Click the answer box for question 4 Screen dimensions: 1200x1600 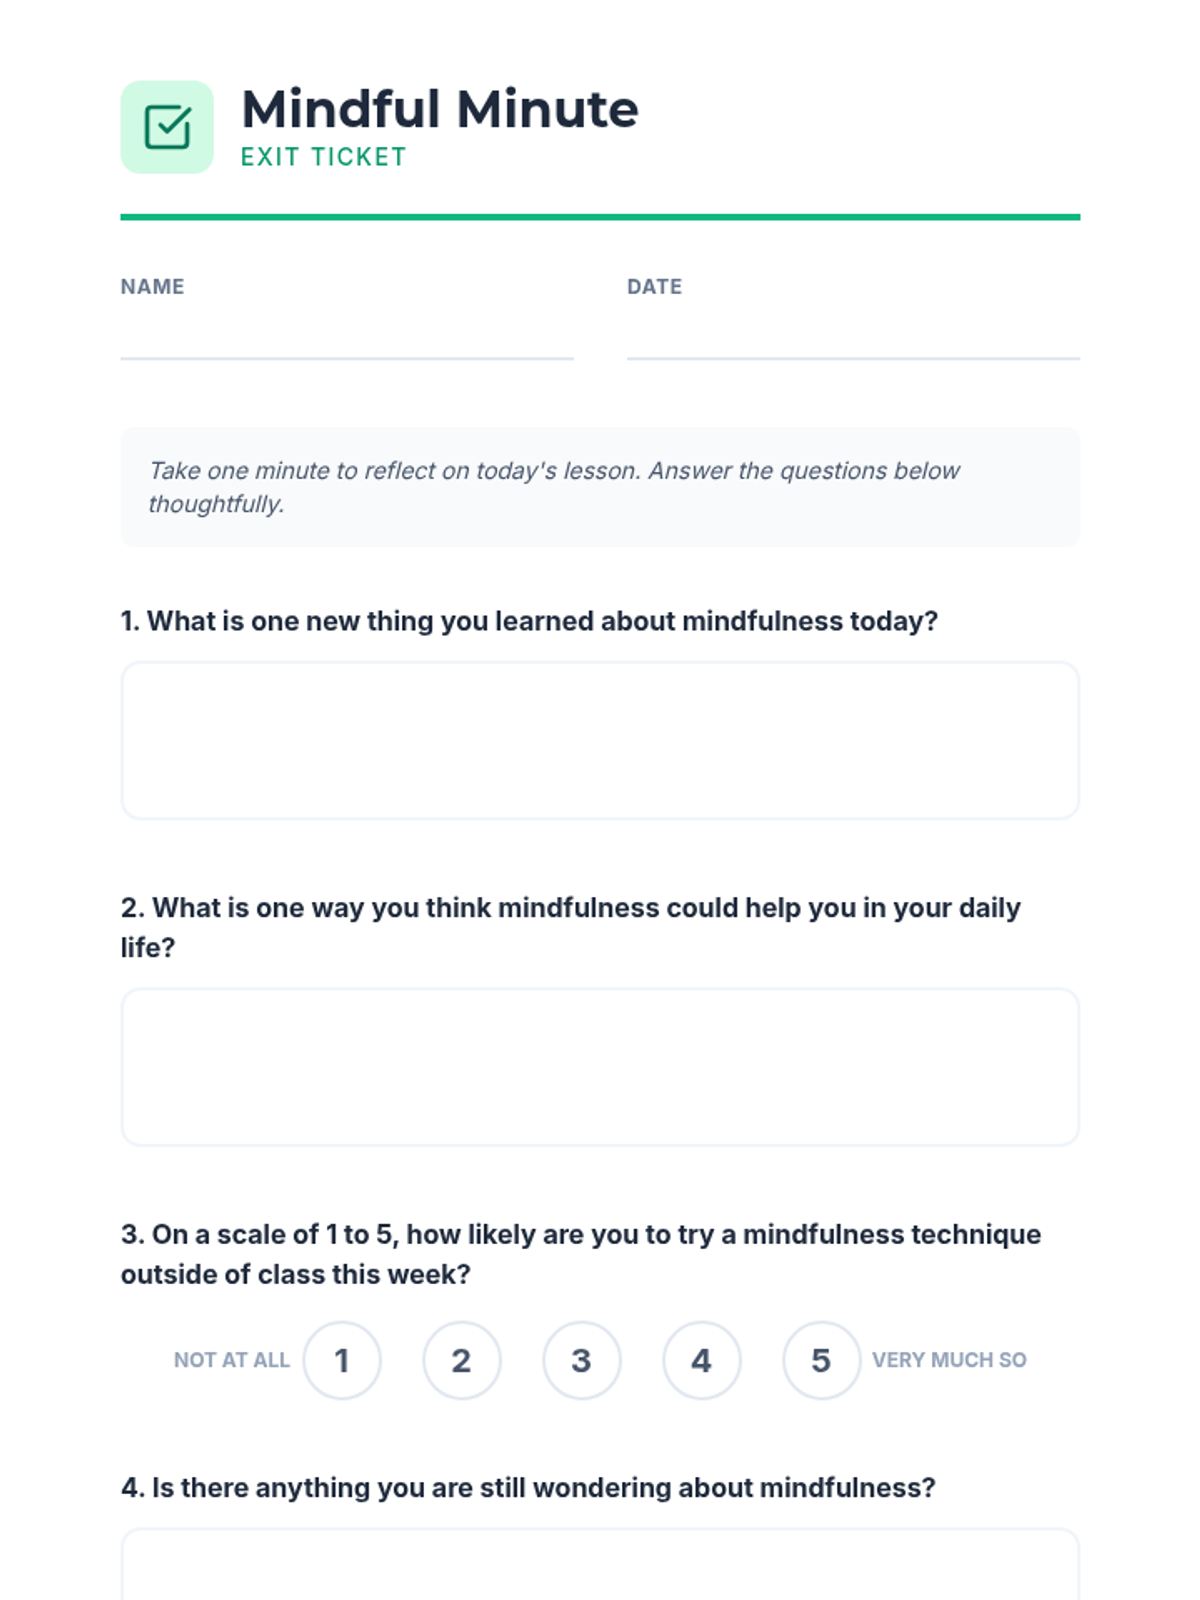[x=600, y=1565]
